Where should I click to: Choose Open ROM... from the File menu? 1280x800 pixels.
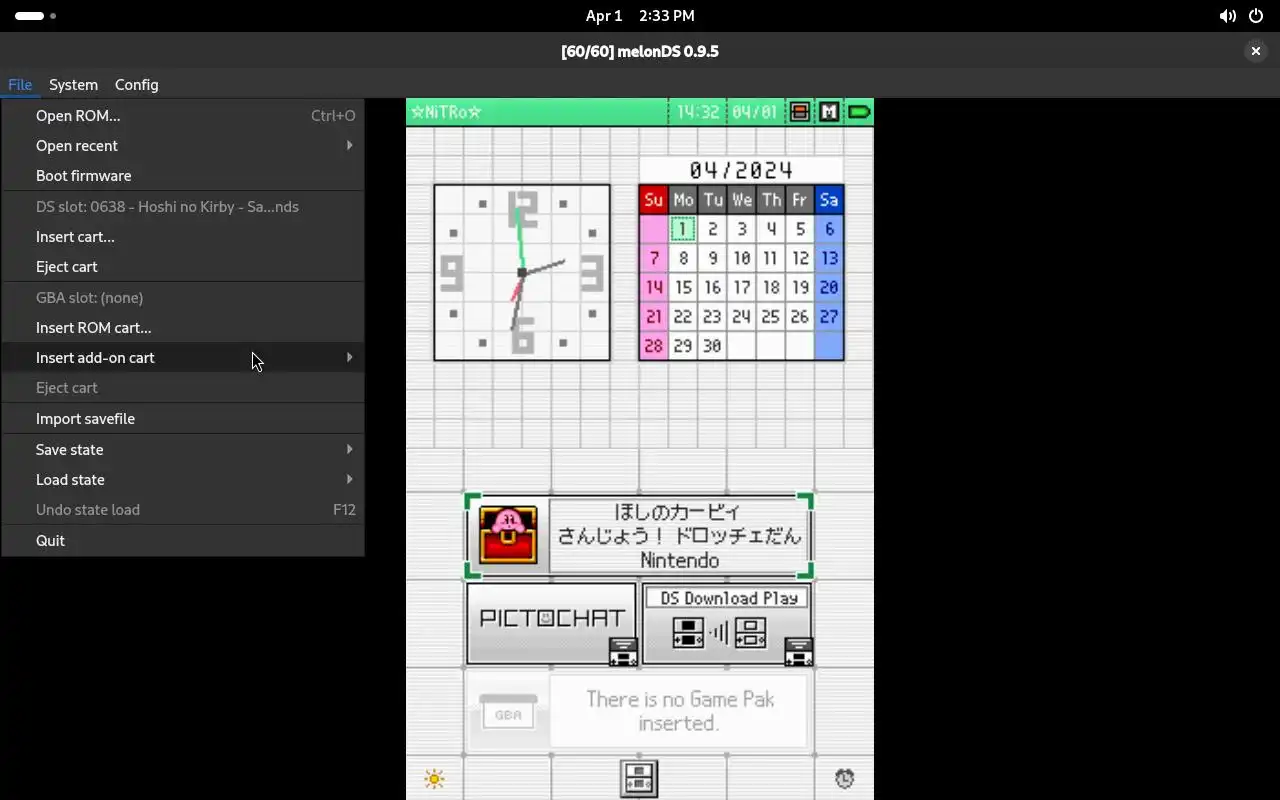coord(182,116)
